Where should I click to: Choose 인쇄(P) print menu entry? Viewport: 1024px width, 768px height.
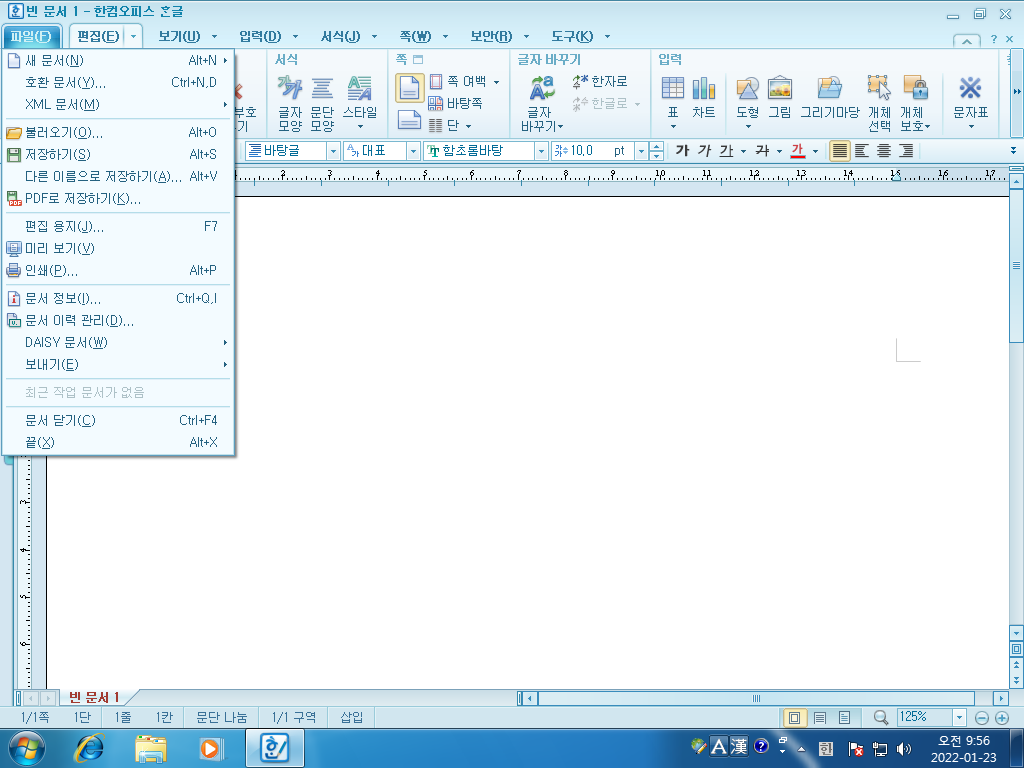coord(118,270)
